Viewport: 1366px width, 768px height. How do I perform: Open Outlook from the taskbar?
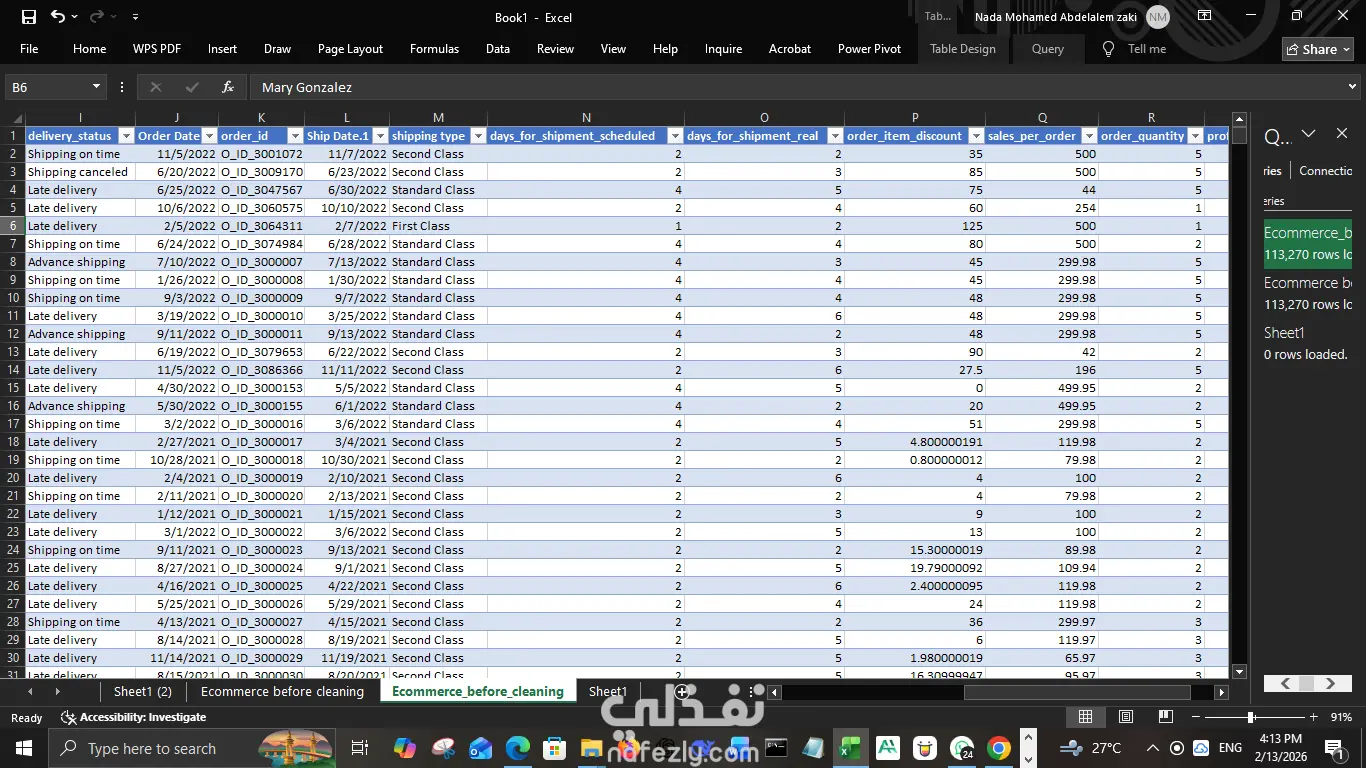(x=480, y=748)
